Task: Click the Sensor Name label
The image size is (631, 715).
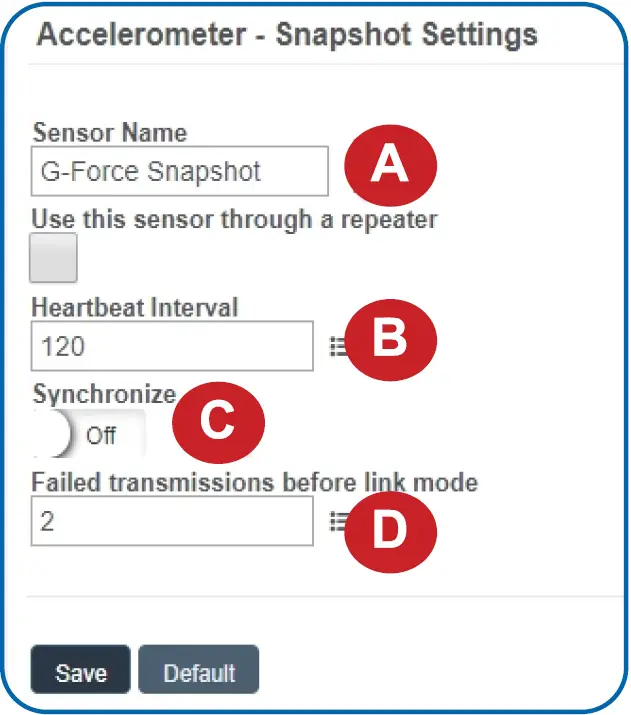Action: pyautogui.click(x=109, y=132)
